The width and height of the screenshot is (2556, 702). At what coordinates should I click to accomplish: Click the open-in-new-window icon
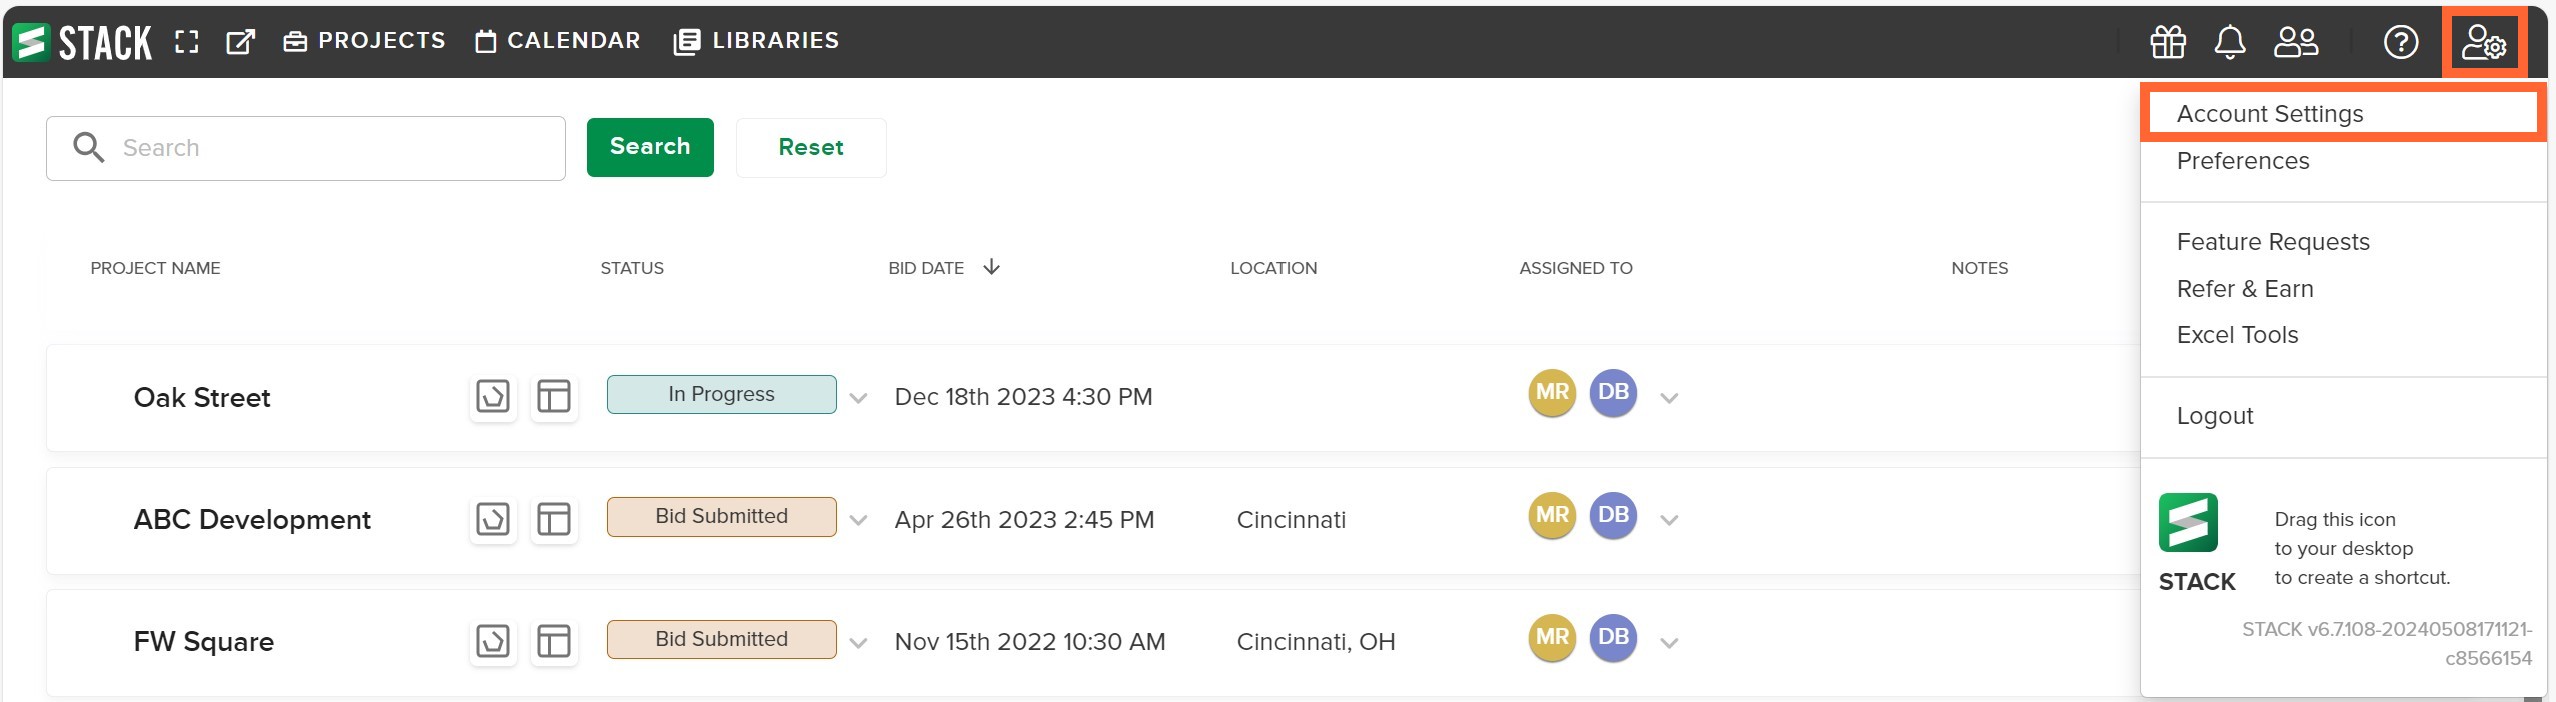click(240, 42)
